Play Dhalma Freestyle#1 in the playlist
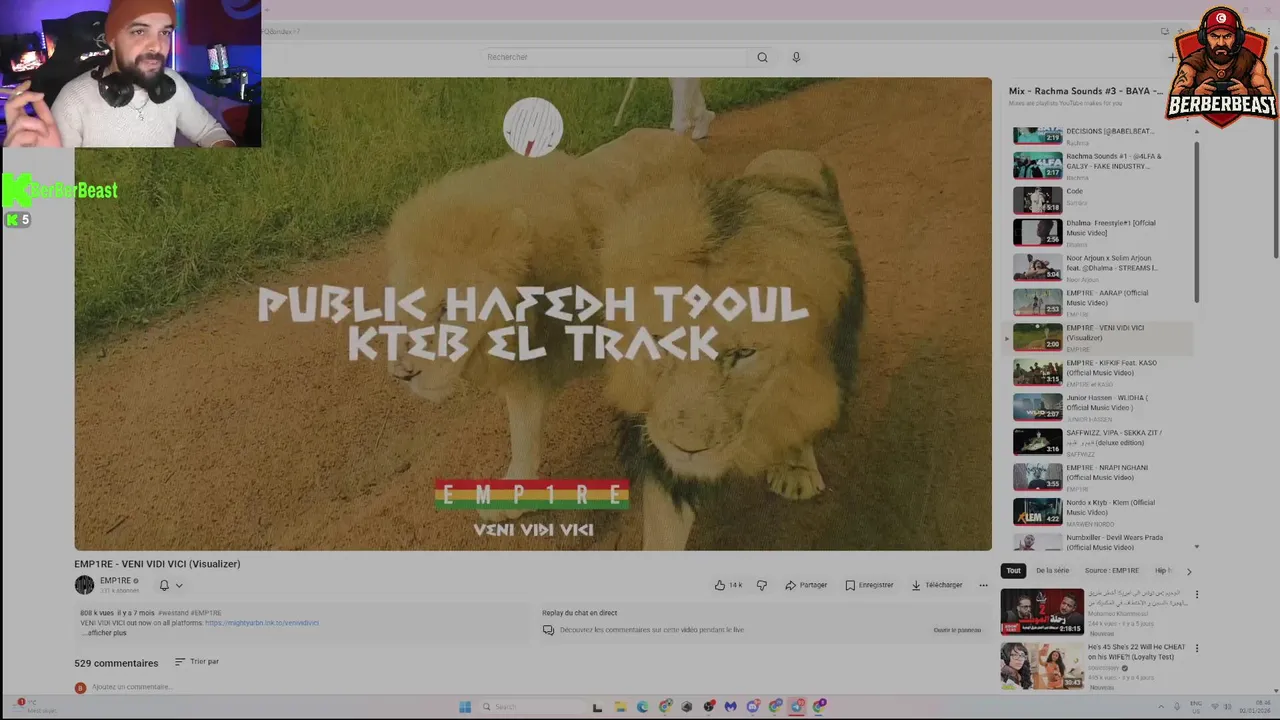 pos(1100,233)
